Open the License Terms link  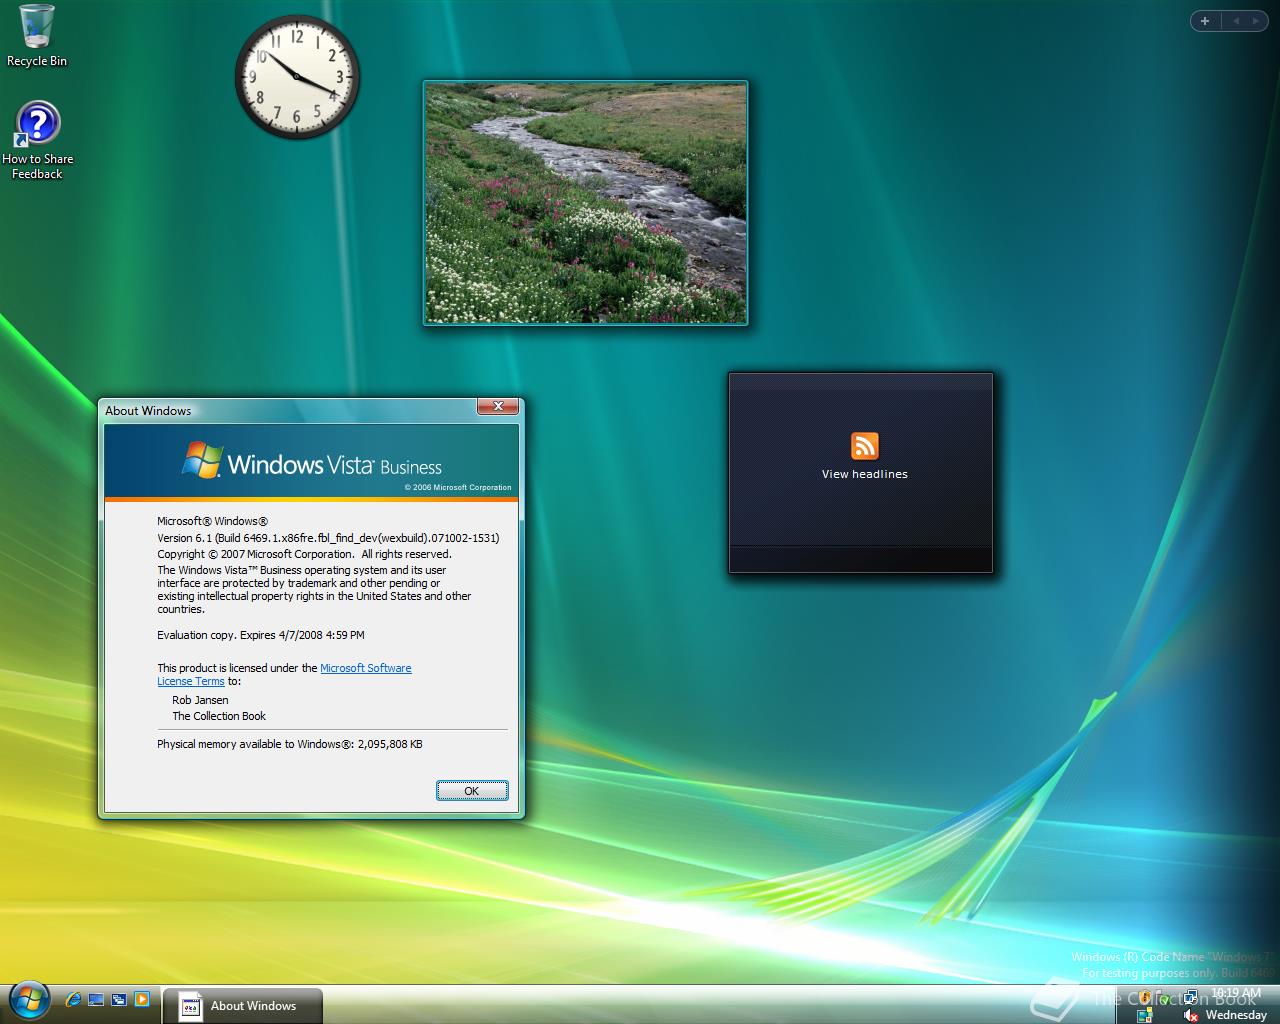(191, 681)
